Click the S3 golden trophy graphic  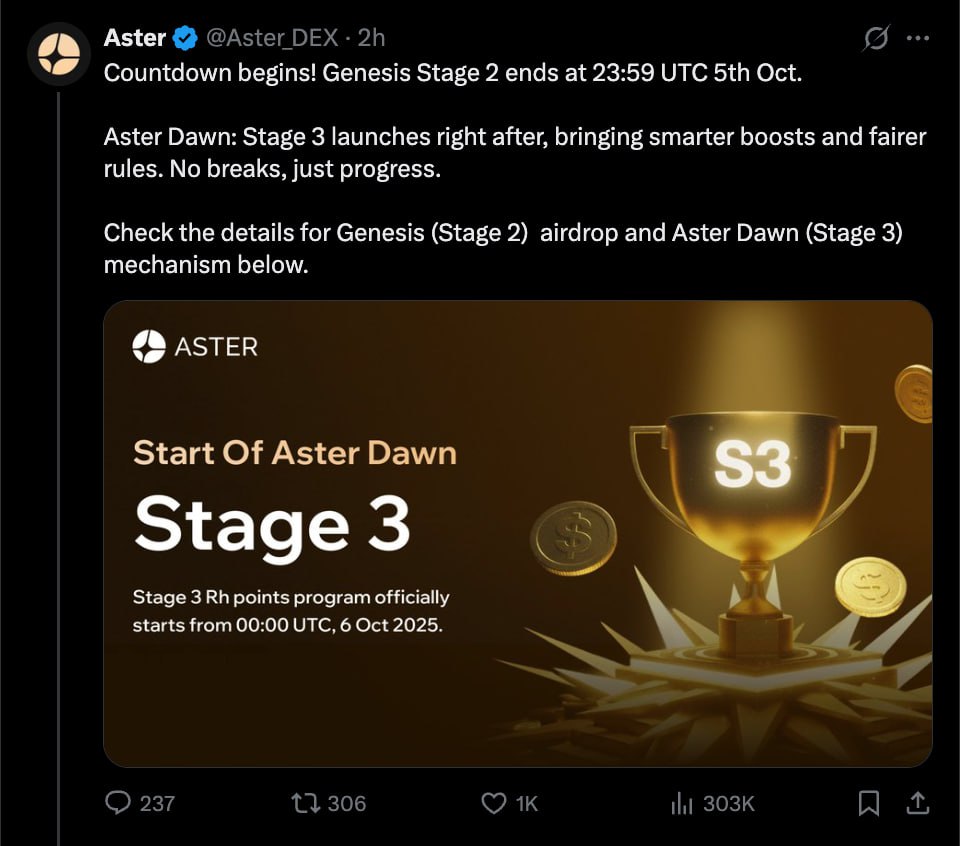tap(753, 490)
